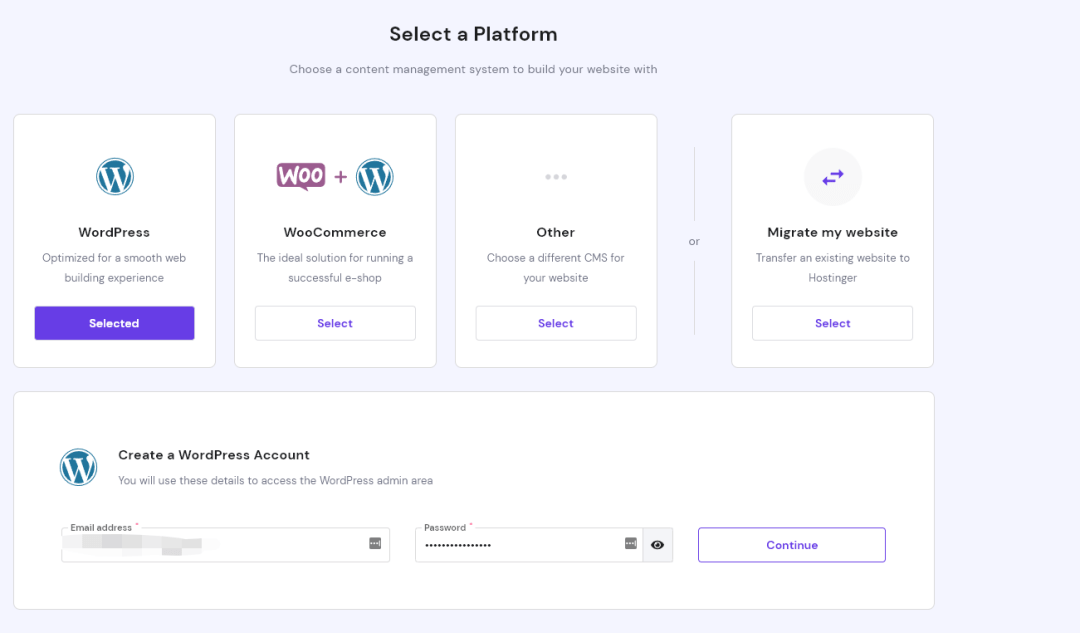This screenshot has height=633, width=1080.
Task: Select Migrate my website option
Action: 832,323
